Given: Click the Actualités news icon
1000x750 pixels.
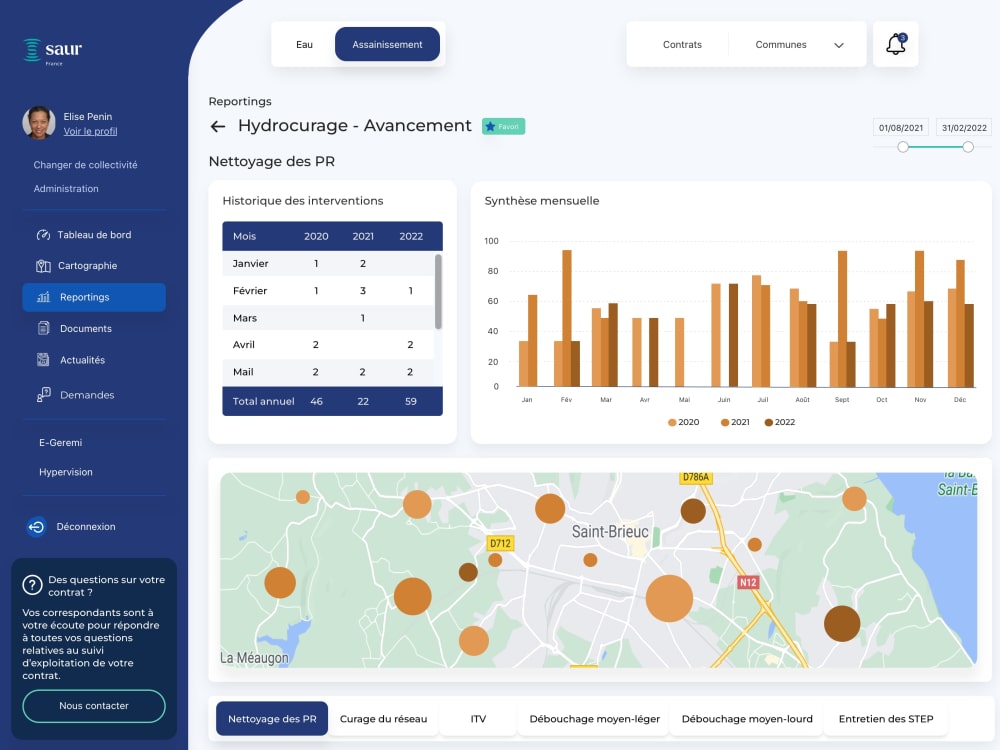Looking at the screenshot, I should pyautogui.click(x=43, y=360).
